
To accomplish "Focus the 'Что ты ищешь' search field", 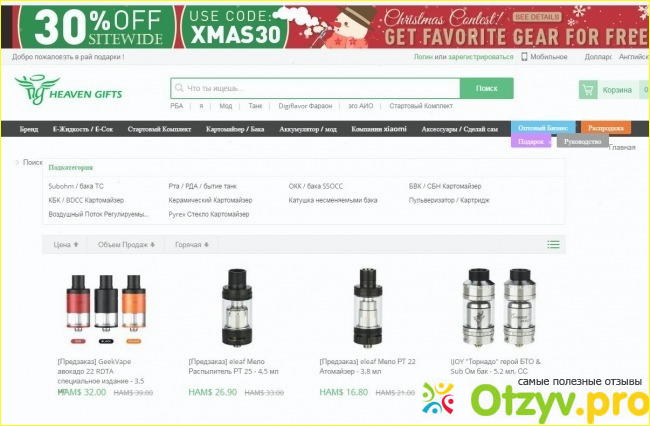I will pos(315,88).
